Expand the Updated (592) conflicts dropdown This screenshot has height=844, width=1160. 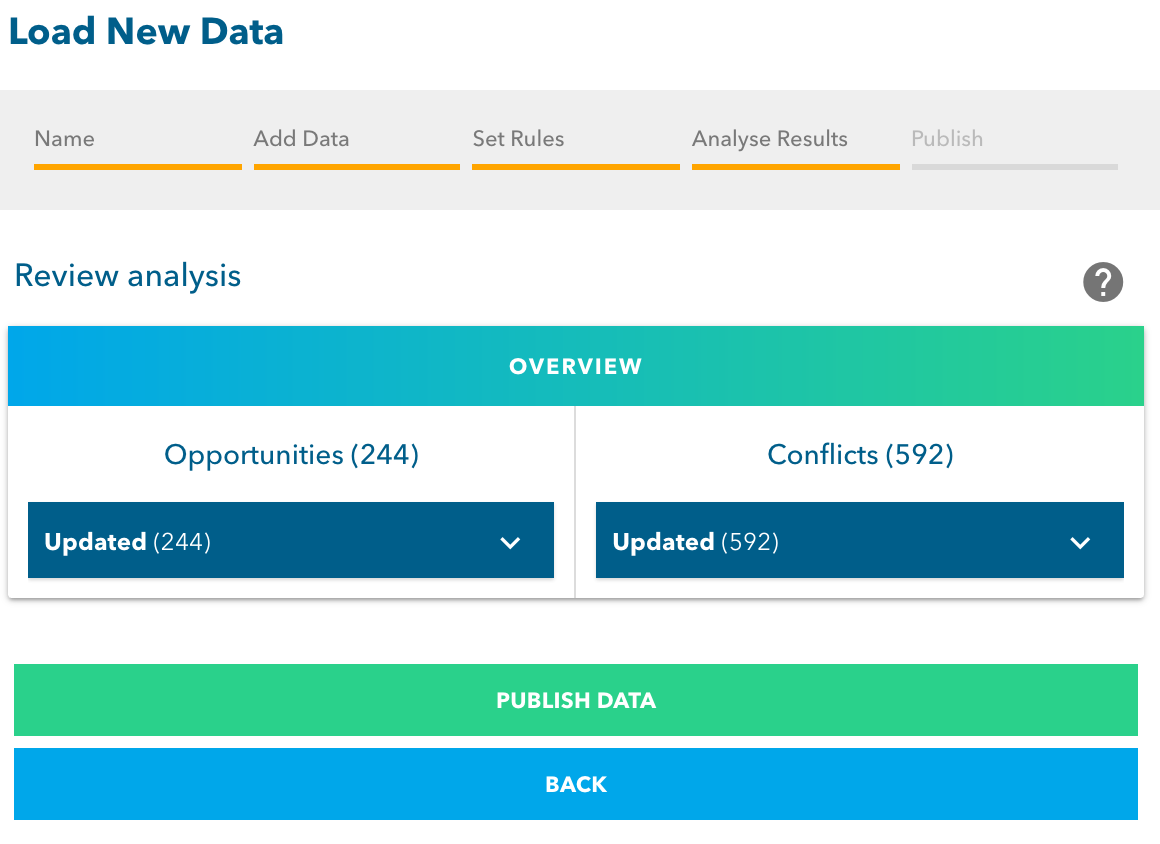860,540
